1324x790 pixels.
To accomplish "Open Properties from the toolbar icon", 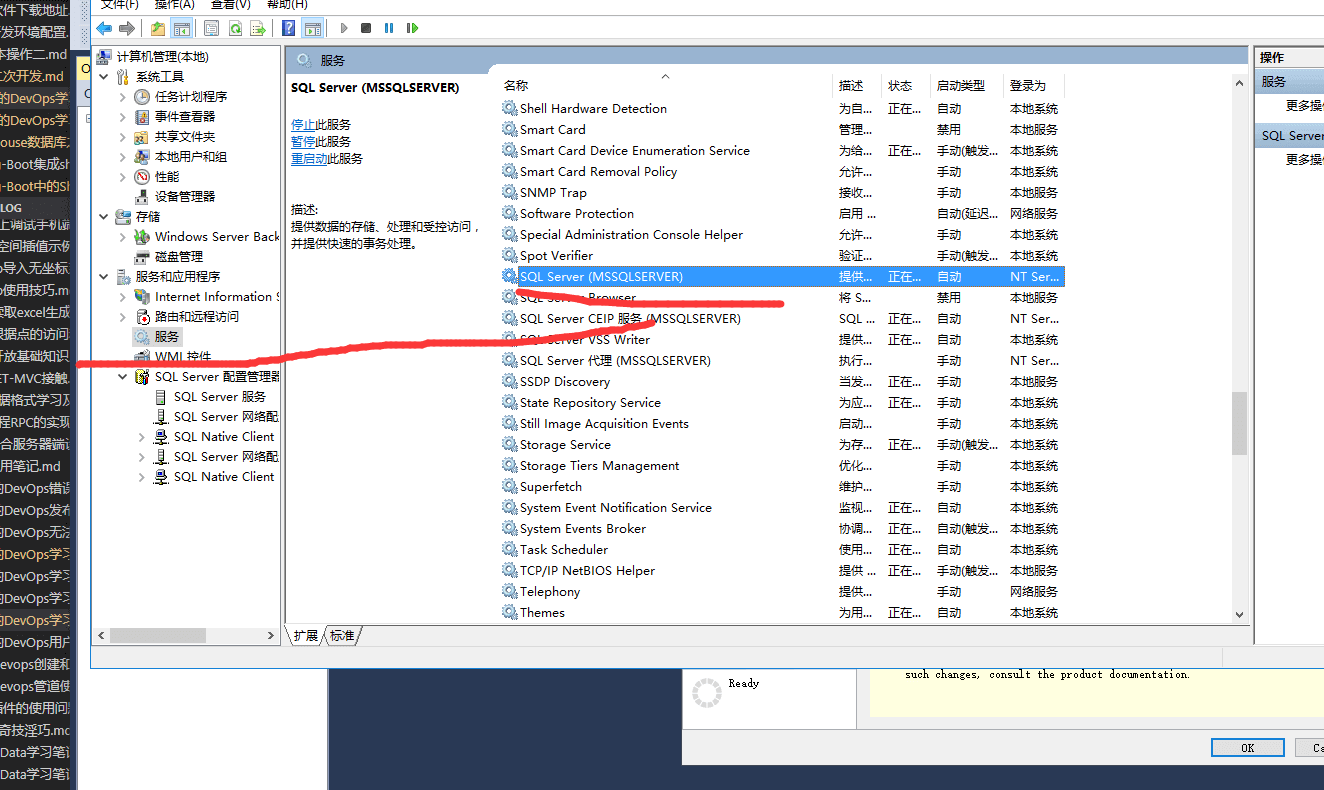I will tap(211, 28).
